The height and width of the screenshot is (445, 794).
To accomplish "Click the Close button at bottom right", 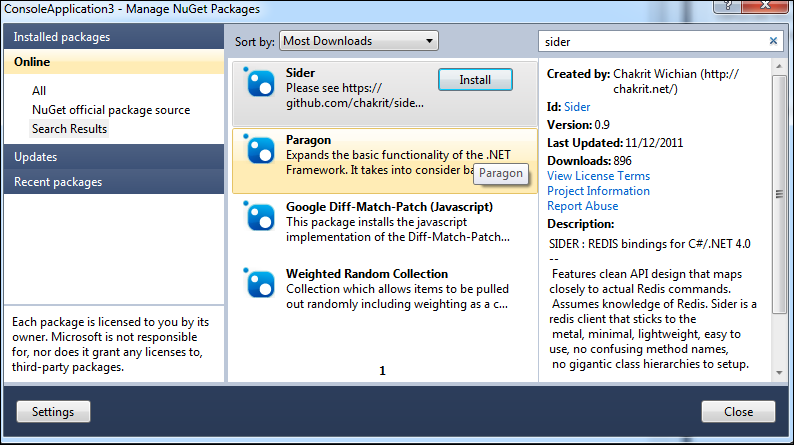I will pyautogui.click(x=738, y=412).
